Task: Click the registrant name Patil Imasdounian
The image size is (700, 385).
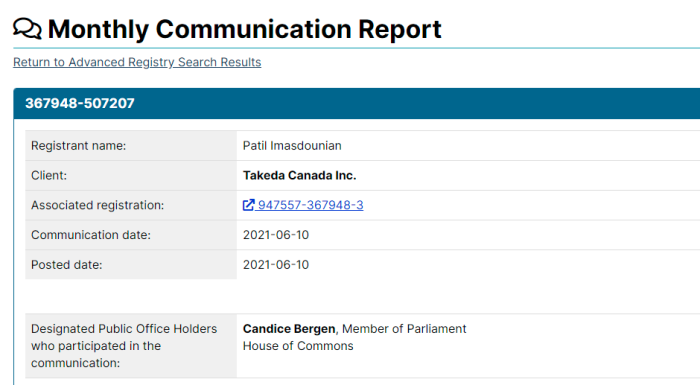Action: pos(292,146)
